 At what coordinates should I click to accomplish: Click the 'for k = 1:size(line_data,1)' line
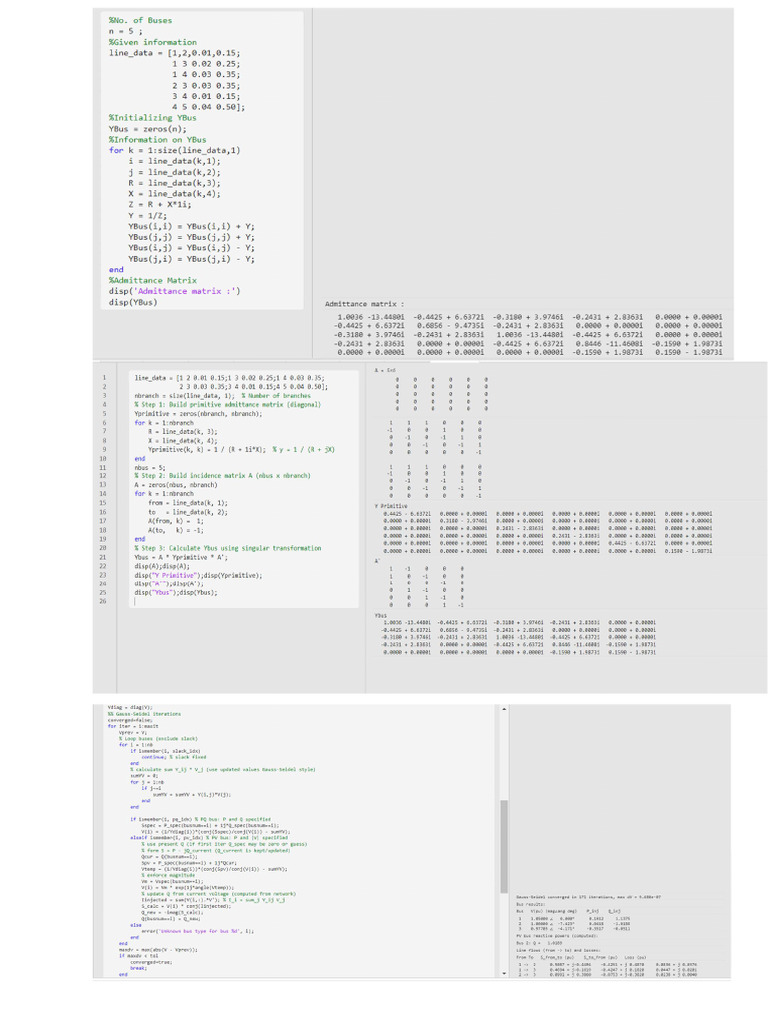pos(174,150)
